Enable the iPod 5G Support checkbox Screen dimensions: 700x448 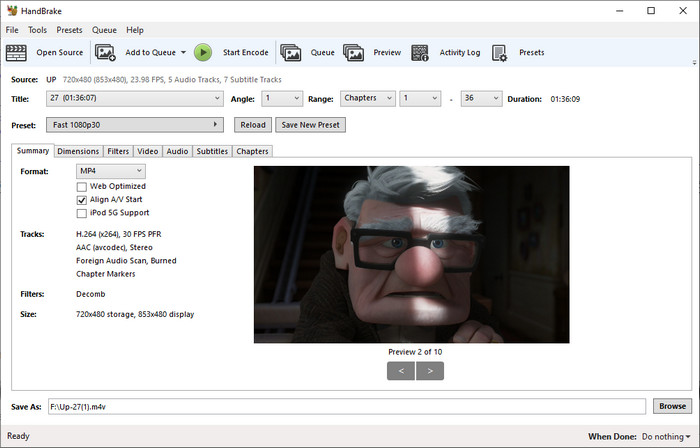coord(82,213)
